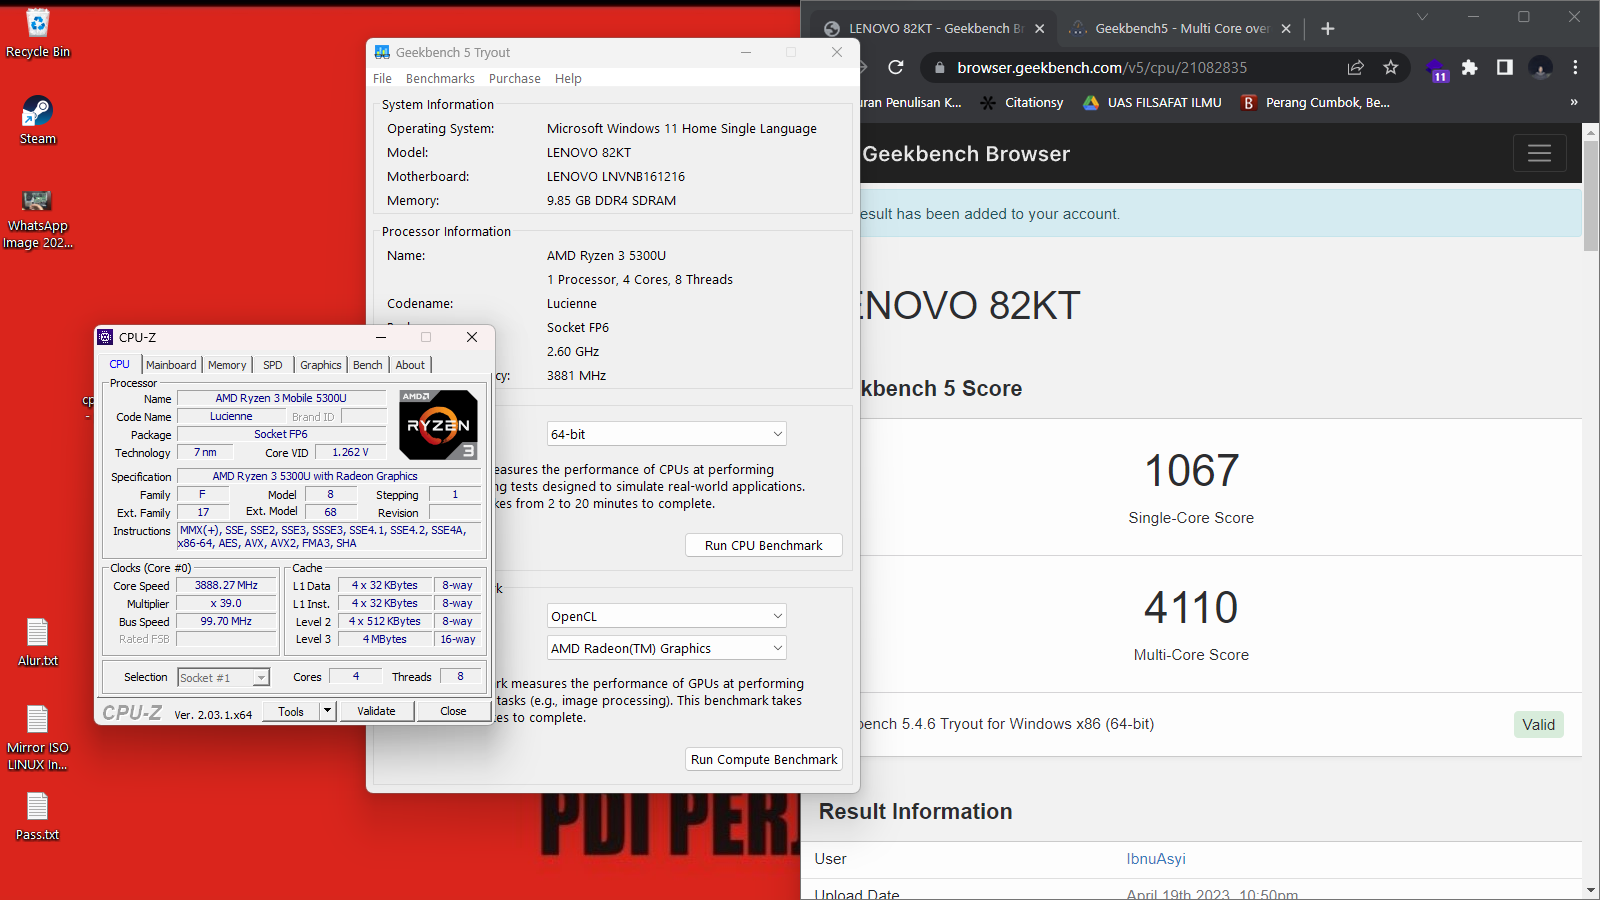The height and width of the screenshot is (900, 1600).
Task: Open the Steam desktop shortcut
Action: (37, 120)
